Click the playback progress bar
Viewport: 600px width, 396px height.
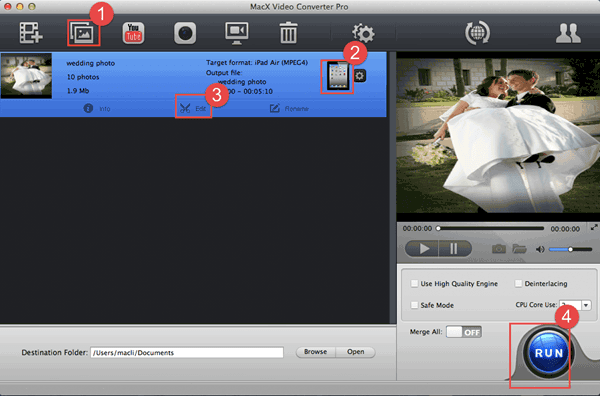[x=491, y=228]
